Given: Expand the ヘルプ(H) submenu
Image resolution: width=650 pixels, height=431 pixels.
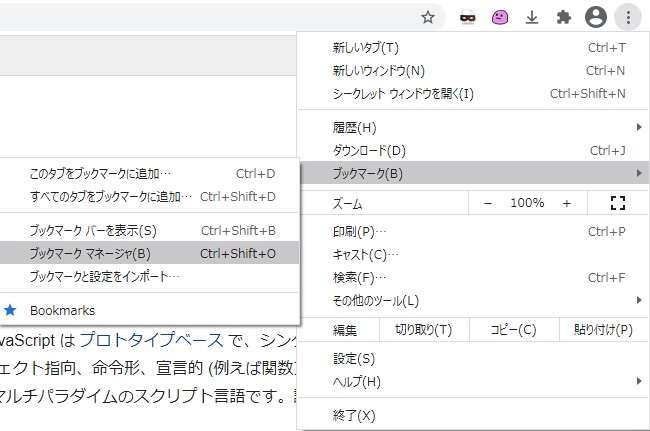Looking at the screenshot, I should (x=473, y=382).
